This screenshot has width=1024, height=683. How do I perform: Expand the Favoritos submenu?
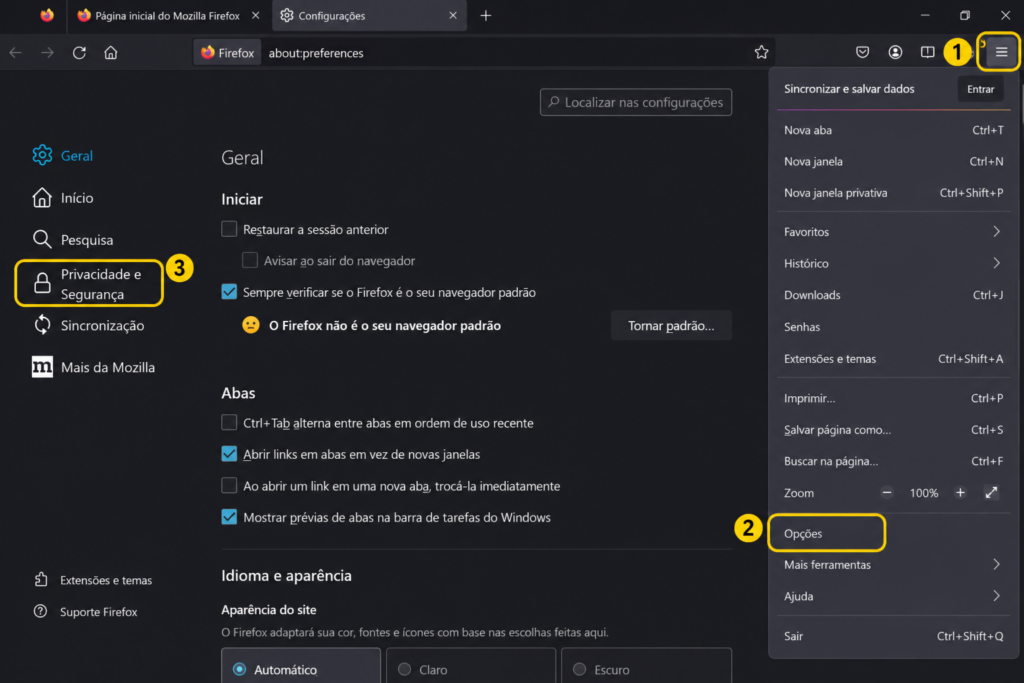pos(893,232)
